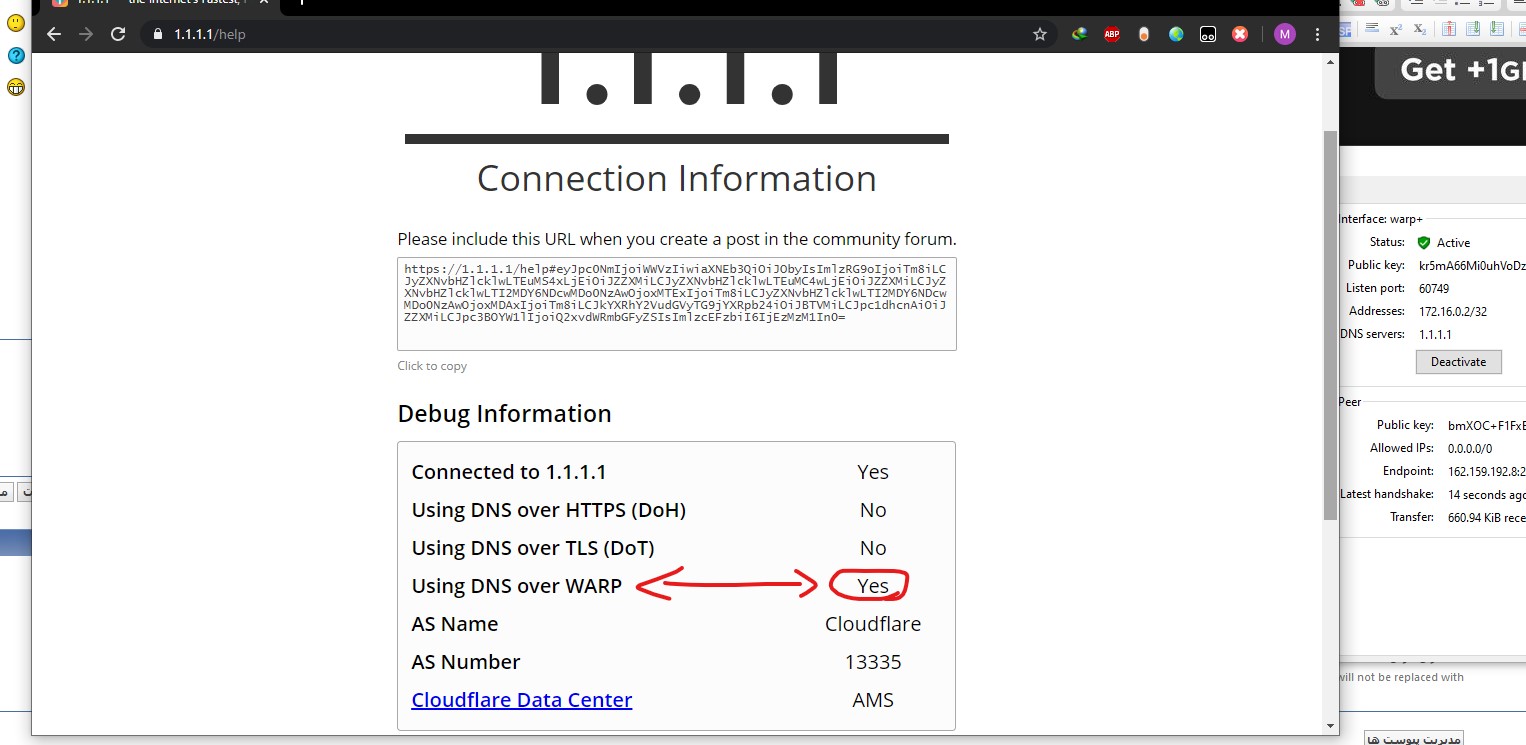Bookmark this page with the star icon
The height and width of the screenshot is (745, 1526).
coord(1040,34)
